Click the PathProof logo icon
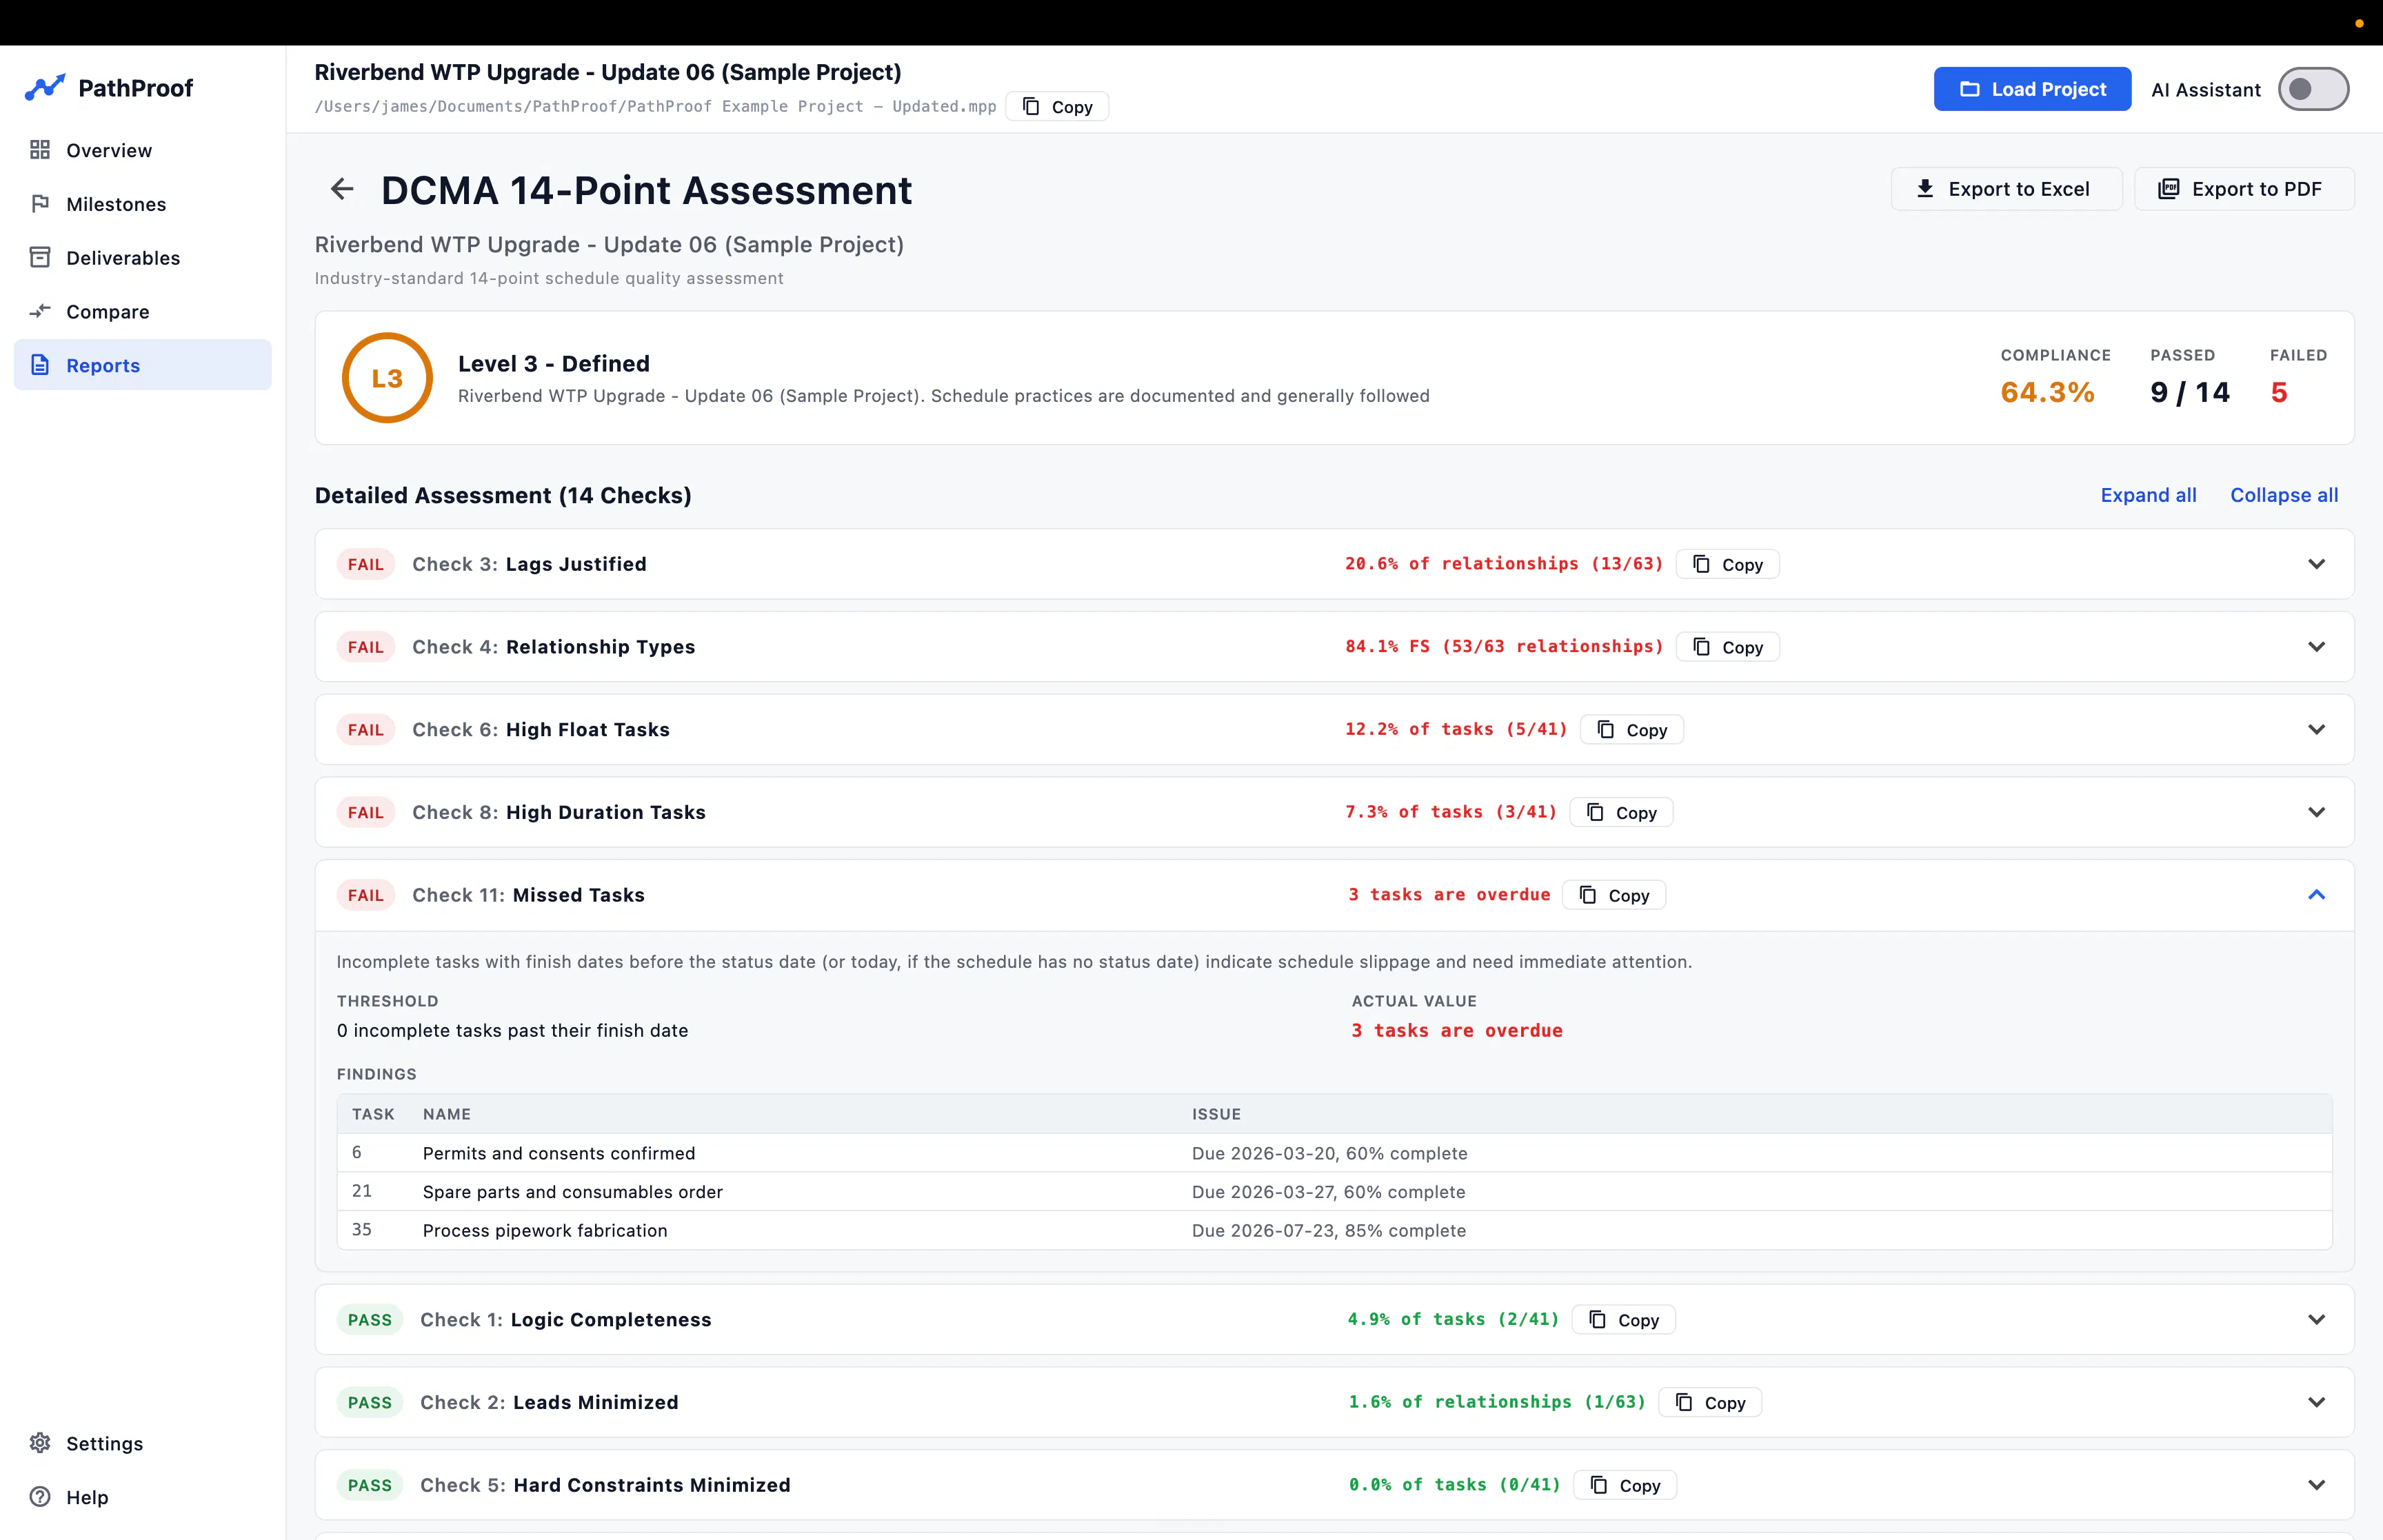Viewport: 2383px width, 1540px height. [x=45, y=88]
